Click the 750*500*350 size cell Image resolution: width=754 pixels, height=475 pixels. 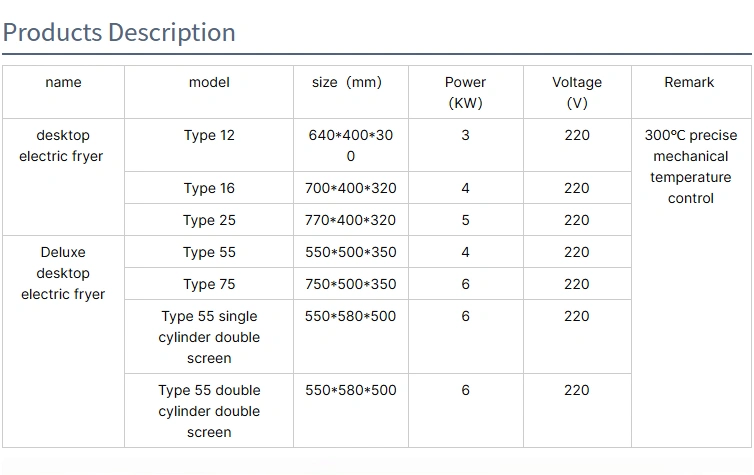(x=350, y=284)
